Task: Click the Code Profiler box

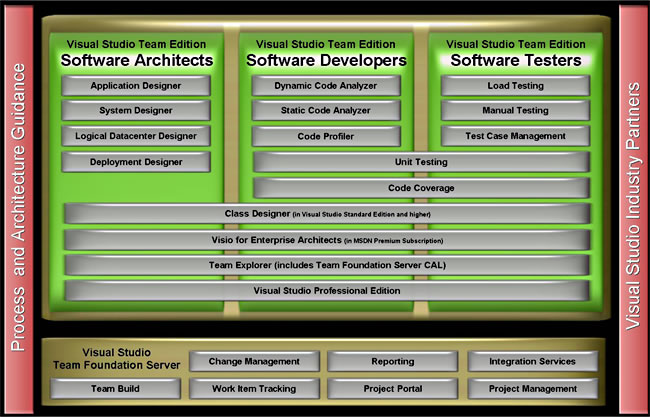Action: (326, 136)
